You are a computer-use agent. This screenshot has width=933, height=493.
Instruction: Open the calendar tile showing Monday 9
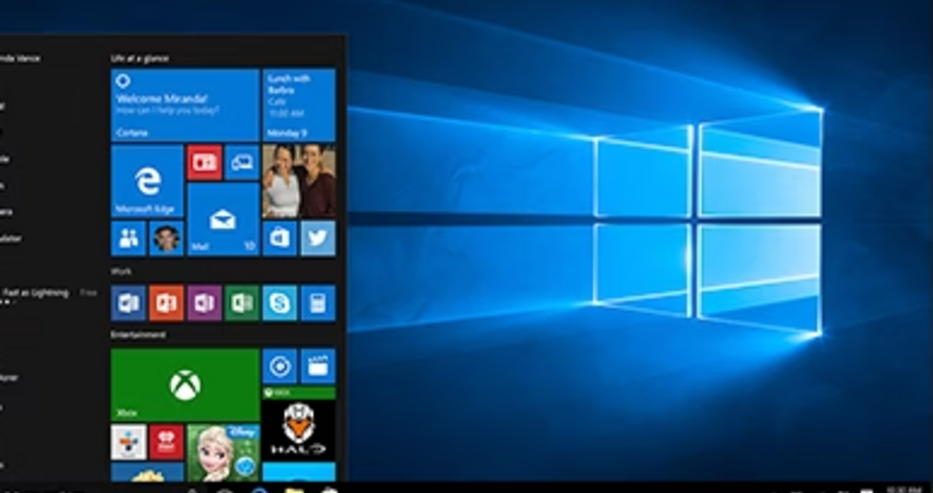point(299,105)
